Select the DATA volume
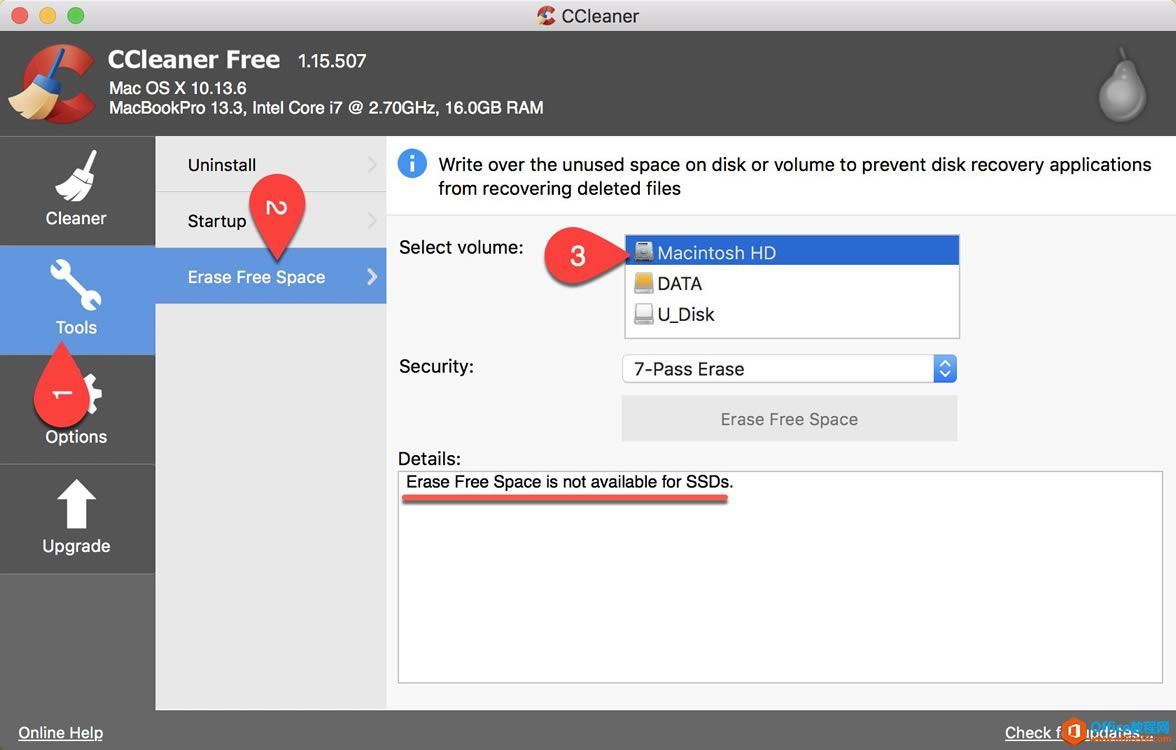 [792, 283]
